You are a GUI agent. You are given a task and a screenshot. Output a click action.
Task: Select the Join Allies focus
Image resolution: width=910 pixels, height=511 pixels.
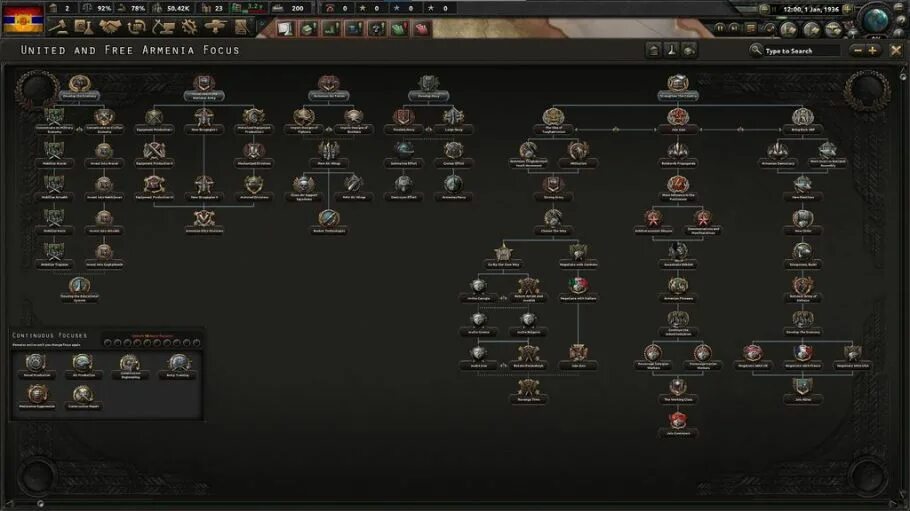pos(803,390)
